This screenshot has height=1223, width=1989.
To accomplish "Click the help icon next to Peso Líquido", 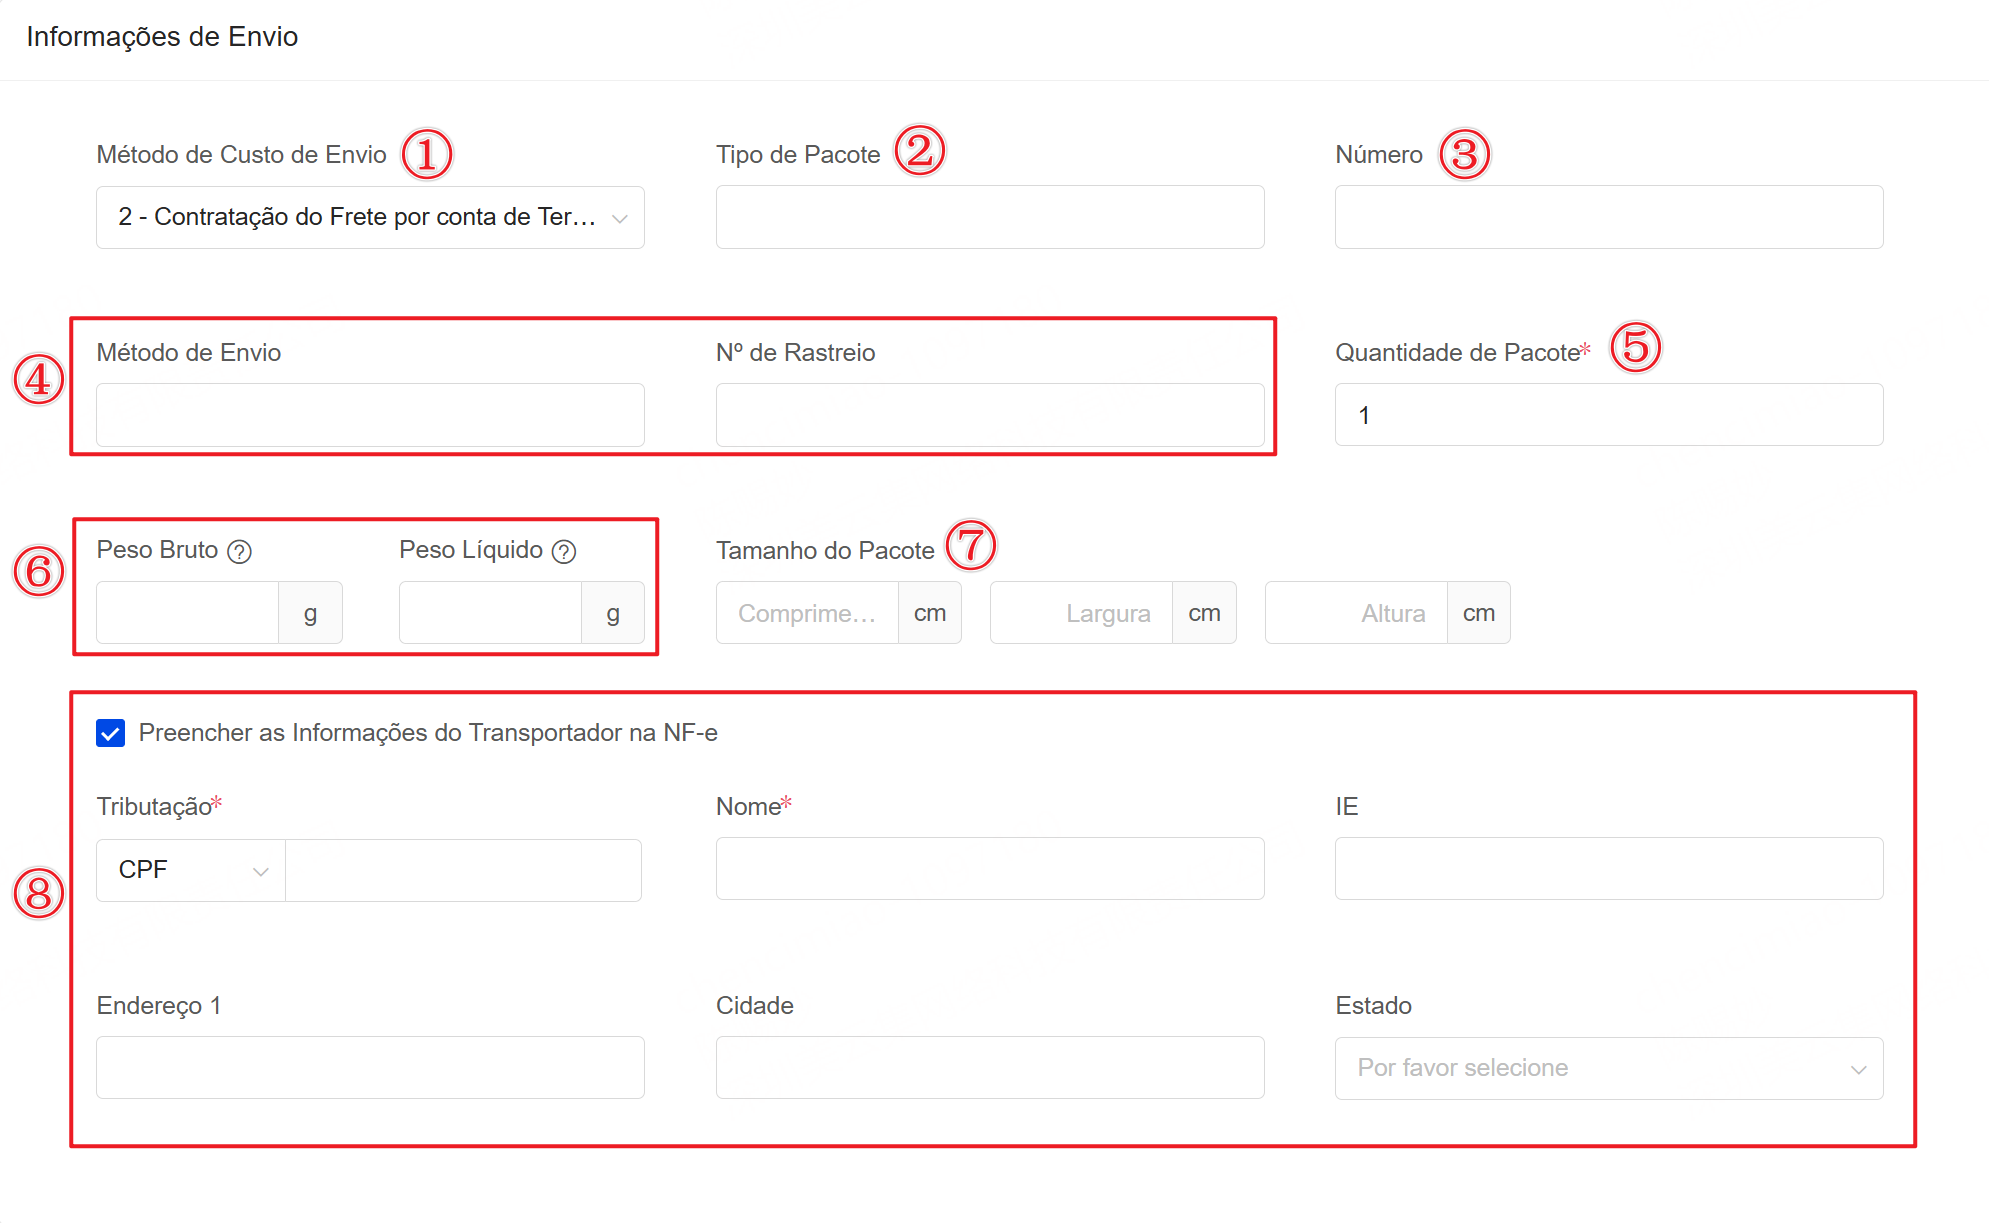I will (x=564, y=552).
